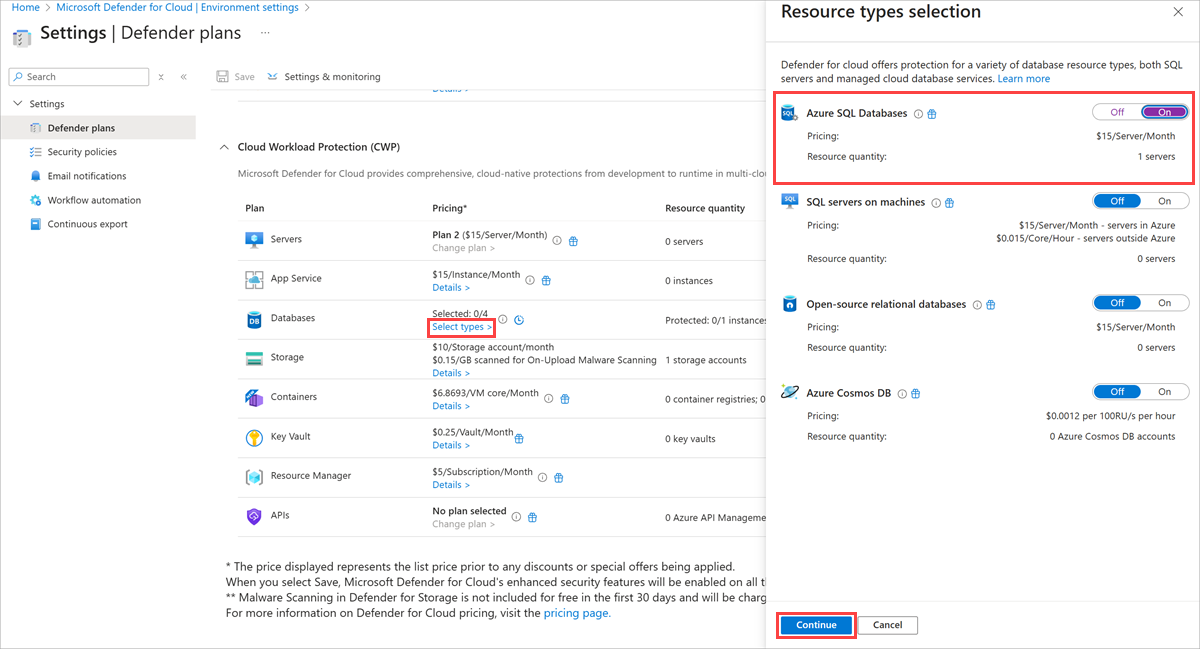Open Workflow automation menu item
The width and height of the screenshot is (1200, 649).
[x=94, y=200]
